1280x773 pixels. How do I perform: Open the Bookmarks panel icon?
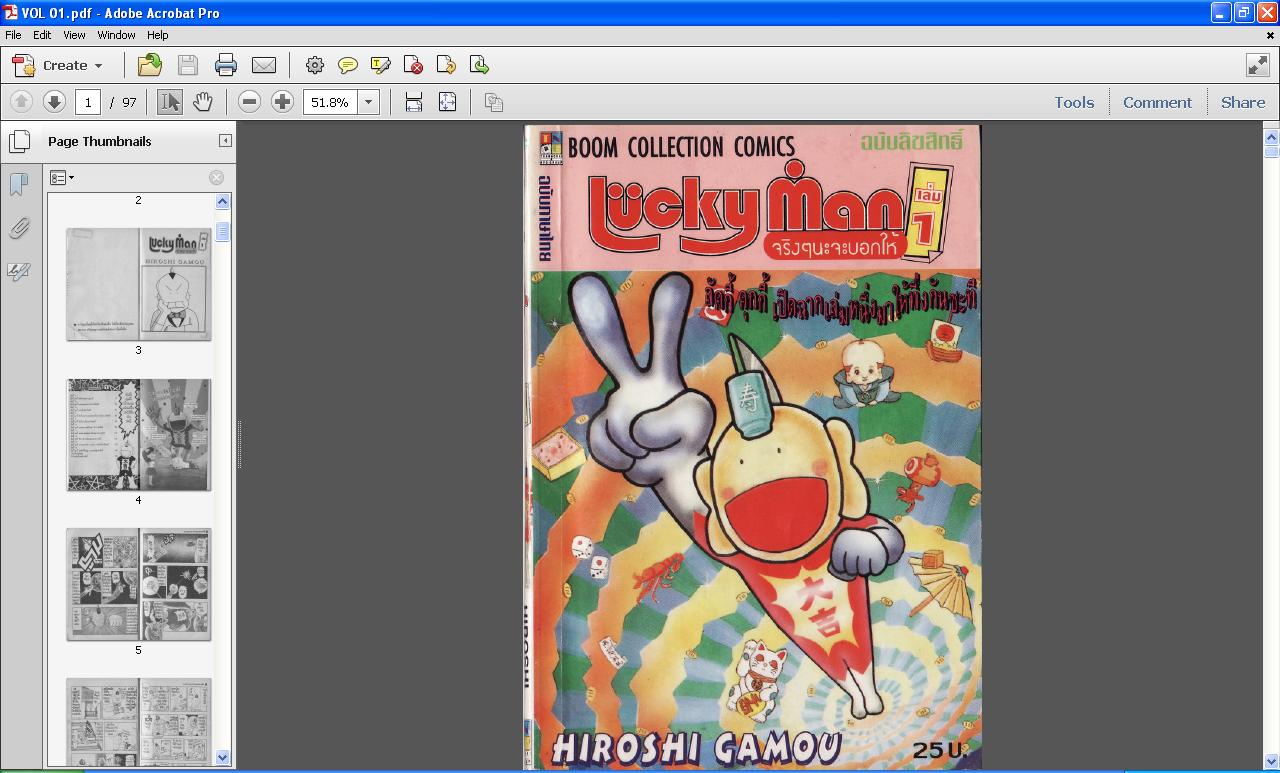[x=18, y=184]
